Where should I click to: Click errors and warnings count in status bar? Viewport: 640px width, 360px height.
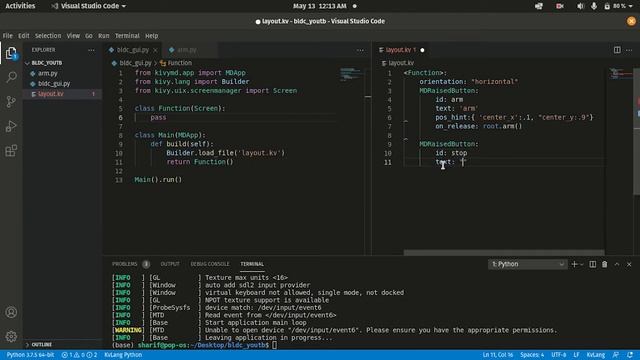click(x=79, y=355)
